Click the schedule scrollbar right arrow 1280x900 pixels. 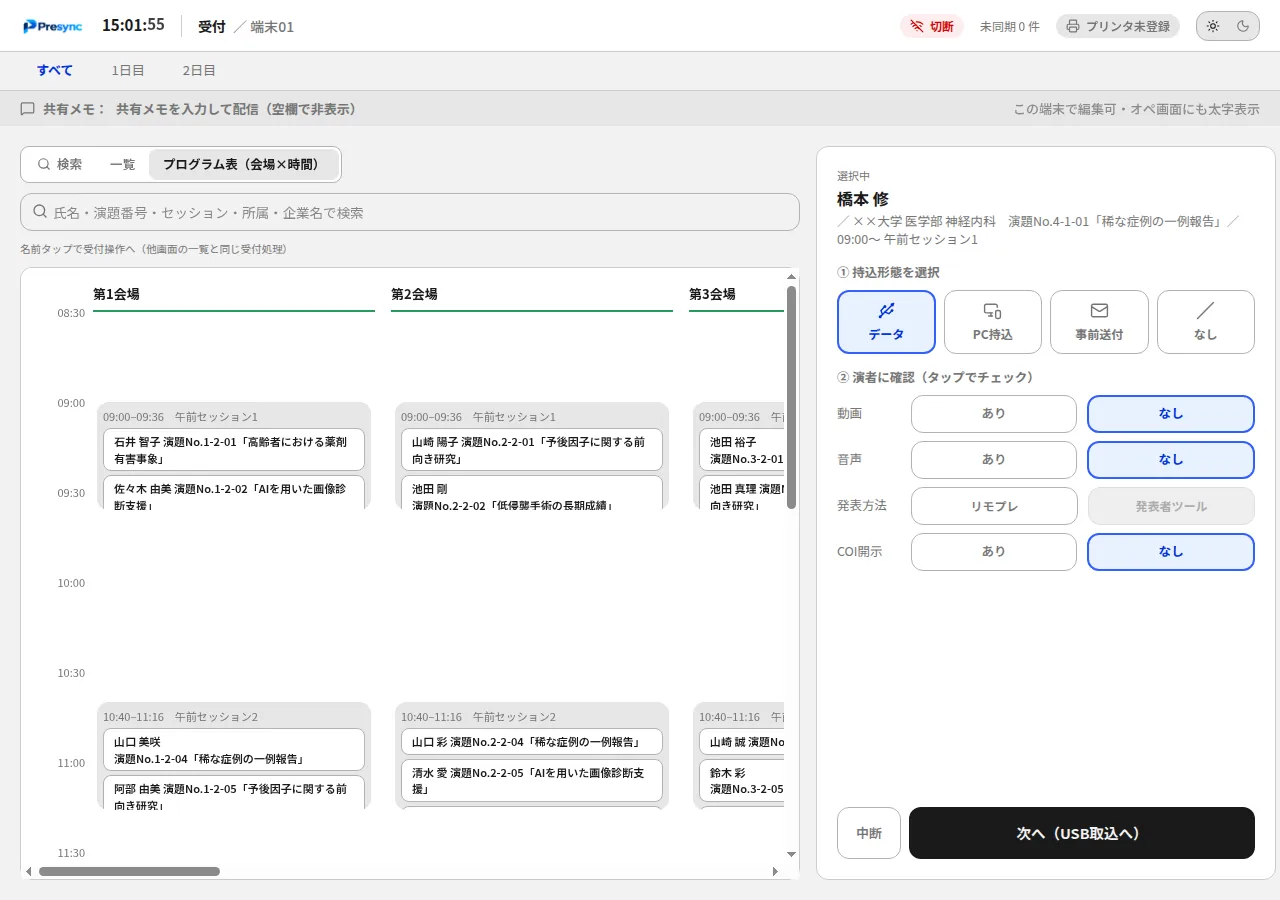(x=775, y=871)
